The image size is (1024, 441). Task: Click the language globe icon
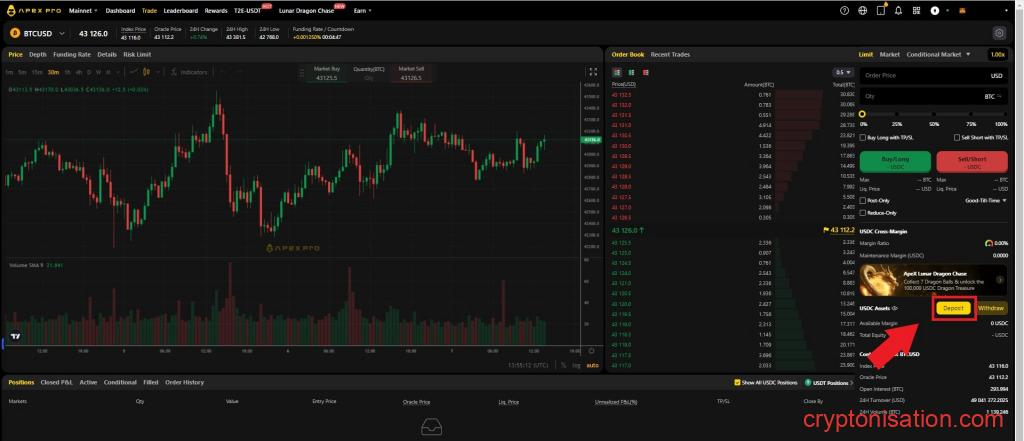[863, 11]
